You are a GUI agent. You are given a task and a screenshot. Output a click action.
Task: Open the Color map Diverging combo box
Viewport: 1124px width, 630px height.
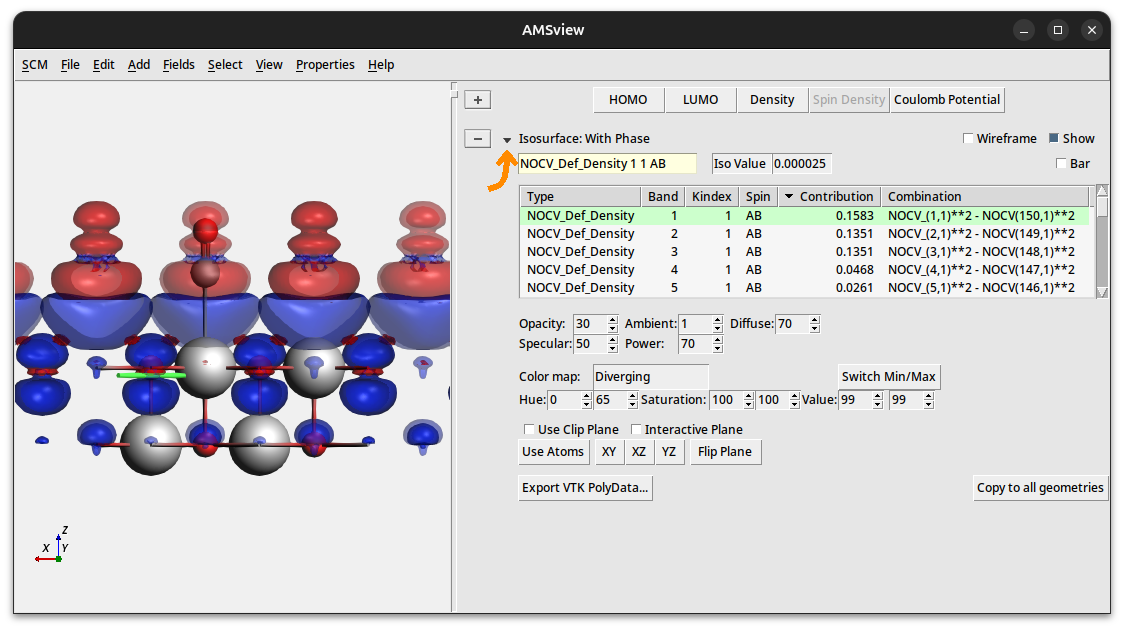coord(650,377)
